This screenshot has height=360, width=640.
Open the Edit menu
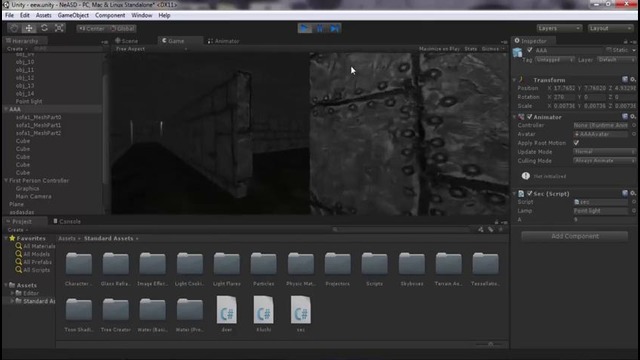click(24, 16)
